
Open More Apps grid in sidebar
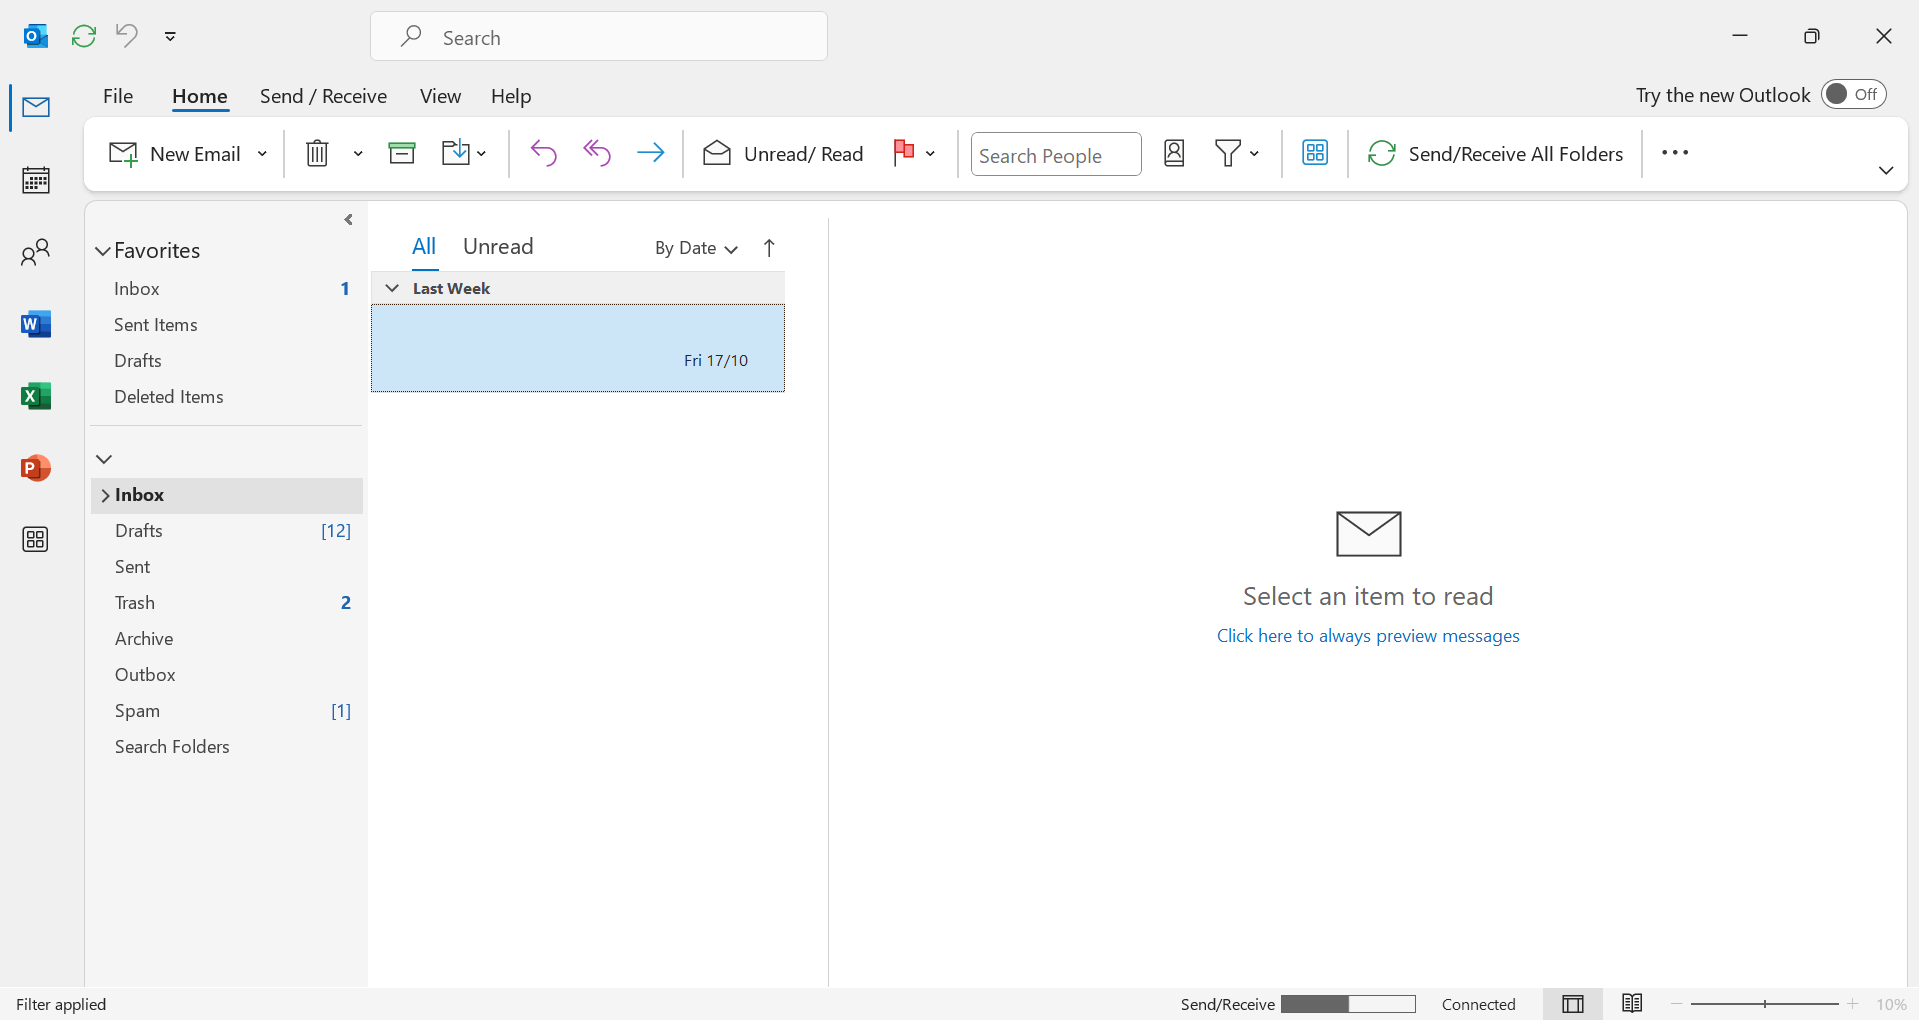click(x=36, y=540)
